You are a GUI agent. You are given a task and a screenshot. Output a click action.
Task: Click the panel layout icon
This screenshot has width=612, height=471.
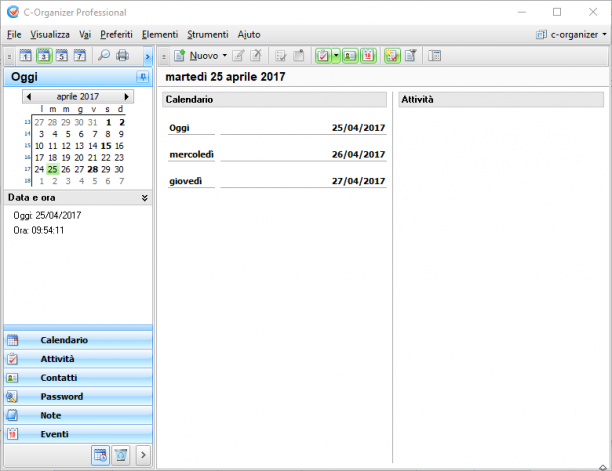[x=434, y=56]
